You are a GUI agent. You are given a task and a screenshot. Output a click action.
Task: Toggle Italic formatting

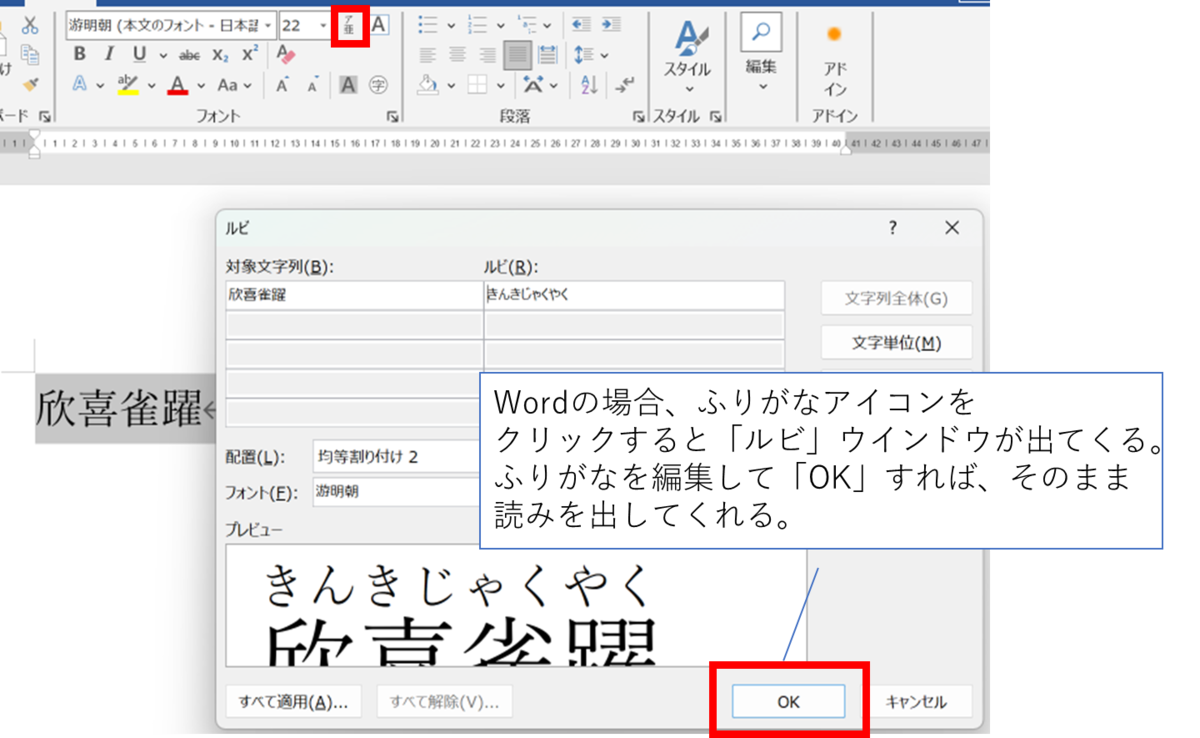click(x=109, y=55)
